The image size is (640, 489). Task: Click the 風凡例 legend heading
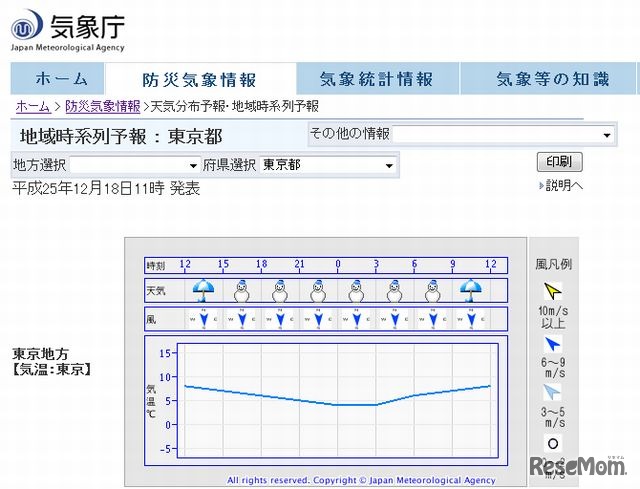[553, 265]
